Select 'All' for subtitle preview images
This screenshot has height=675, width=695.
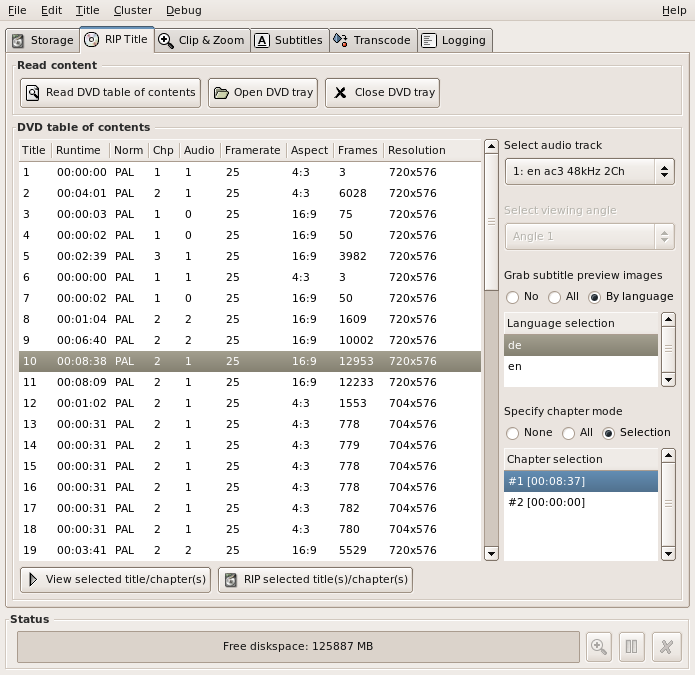[554, 297]
